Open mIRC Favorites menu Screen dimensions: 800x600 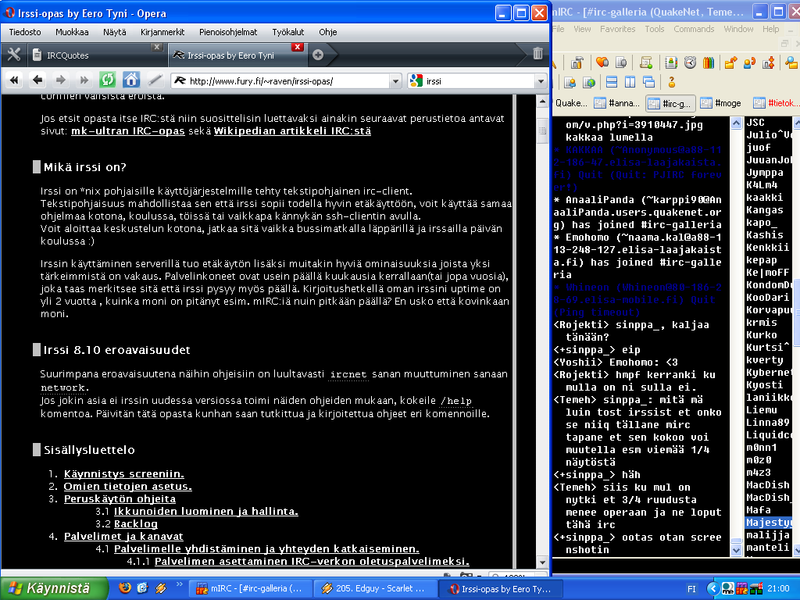(617, 29)
